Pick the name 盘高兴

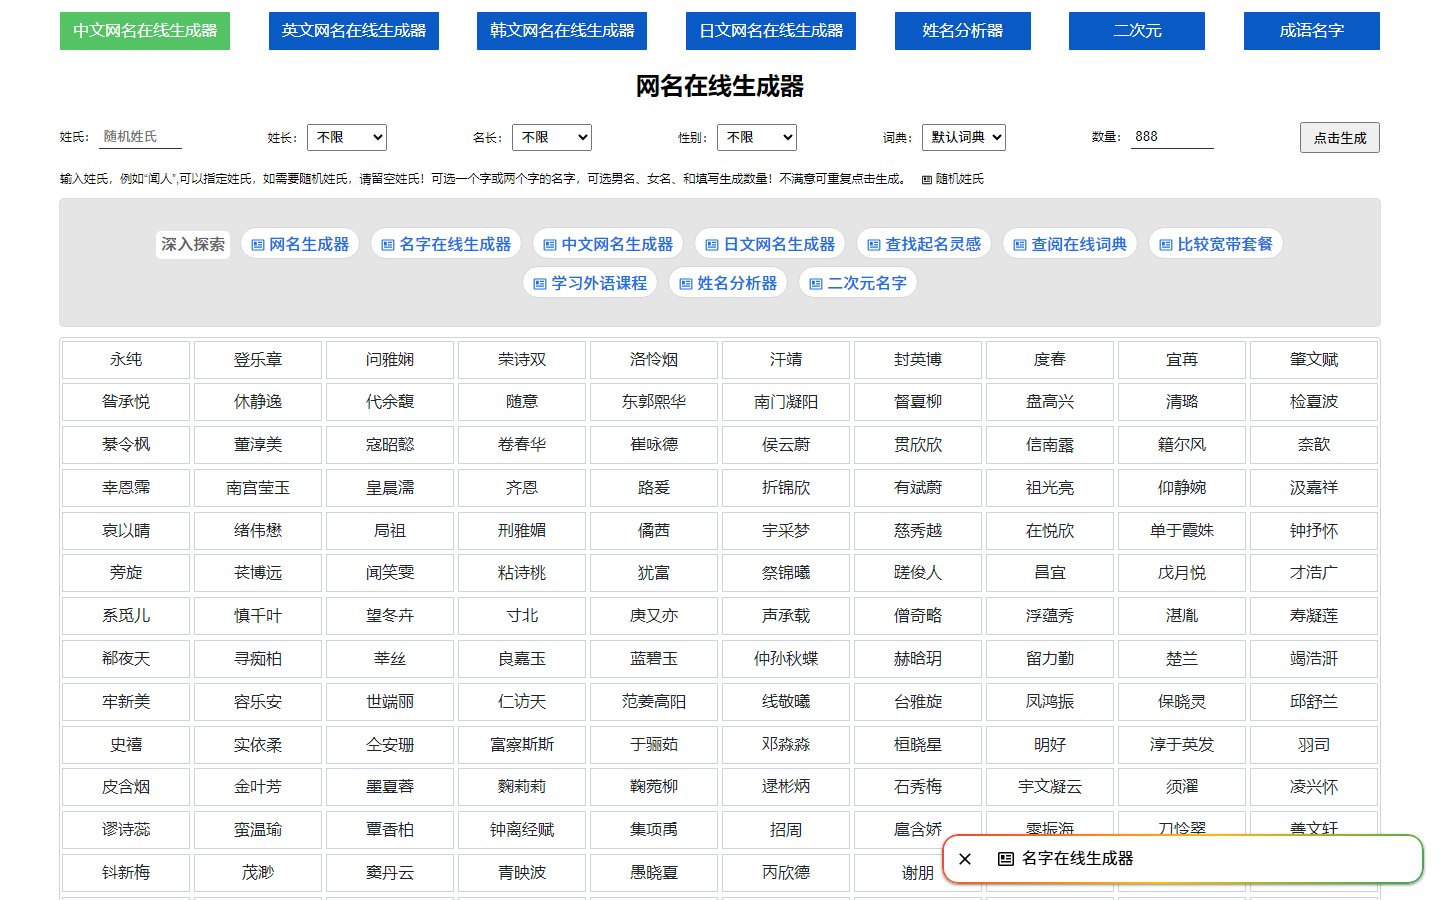click(x=1050, y=402)
